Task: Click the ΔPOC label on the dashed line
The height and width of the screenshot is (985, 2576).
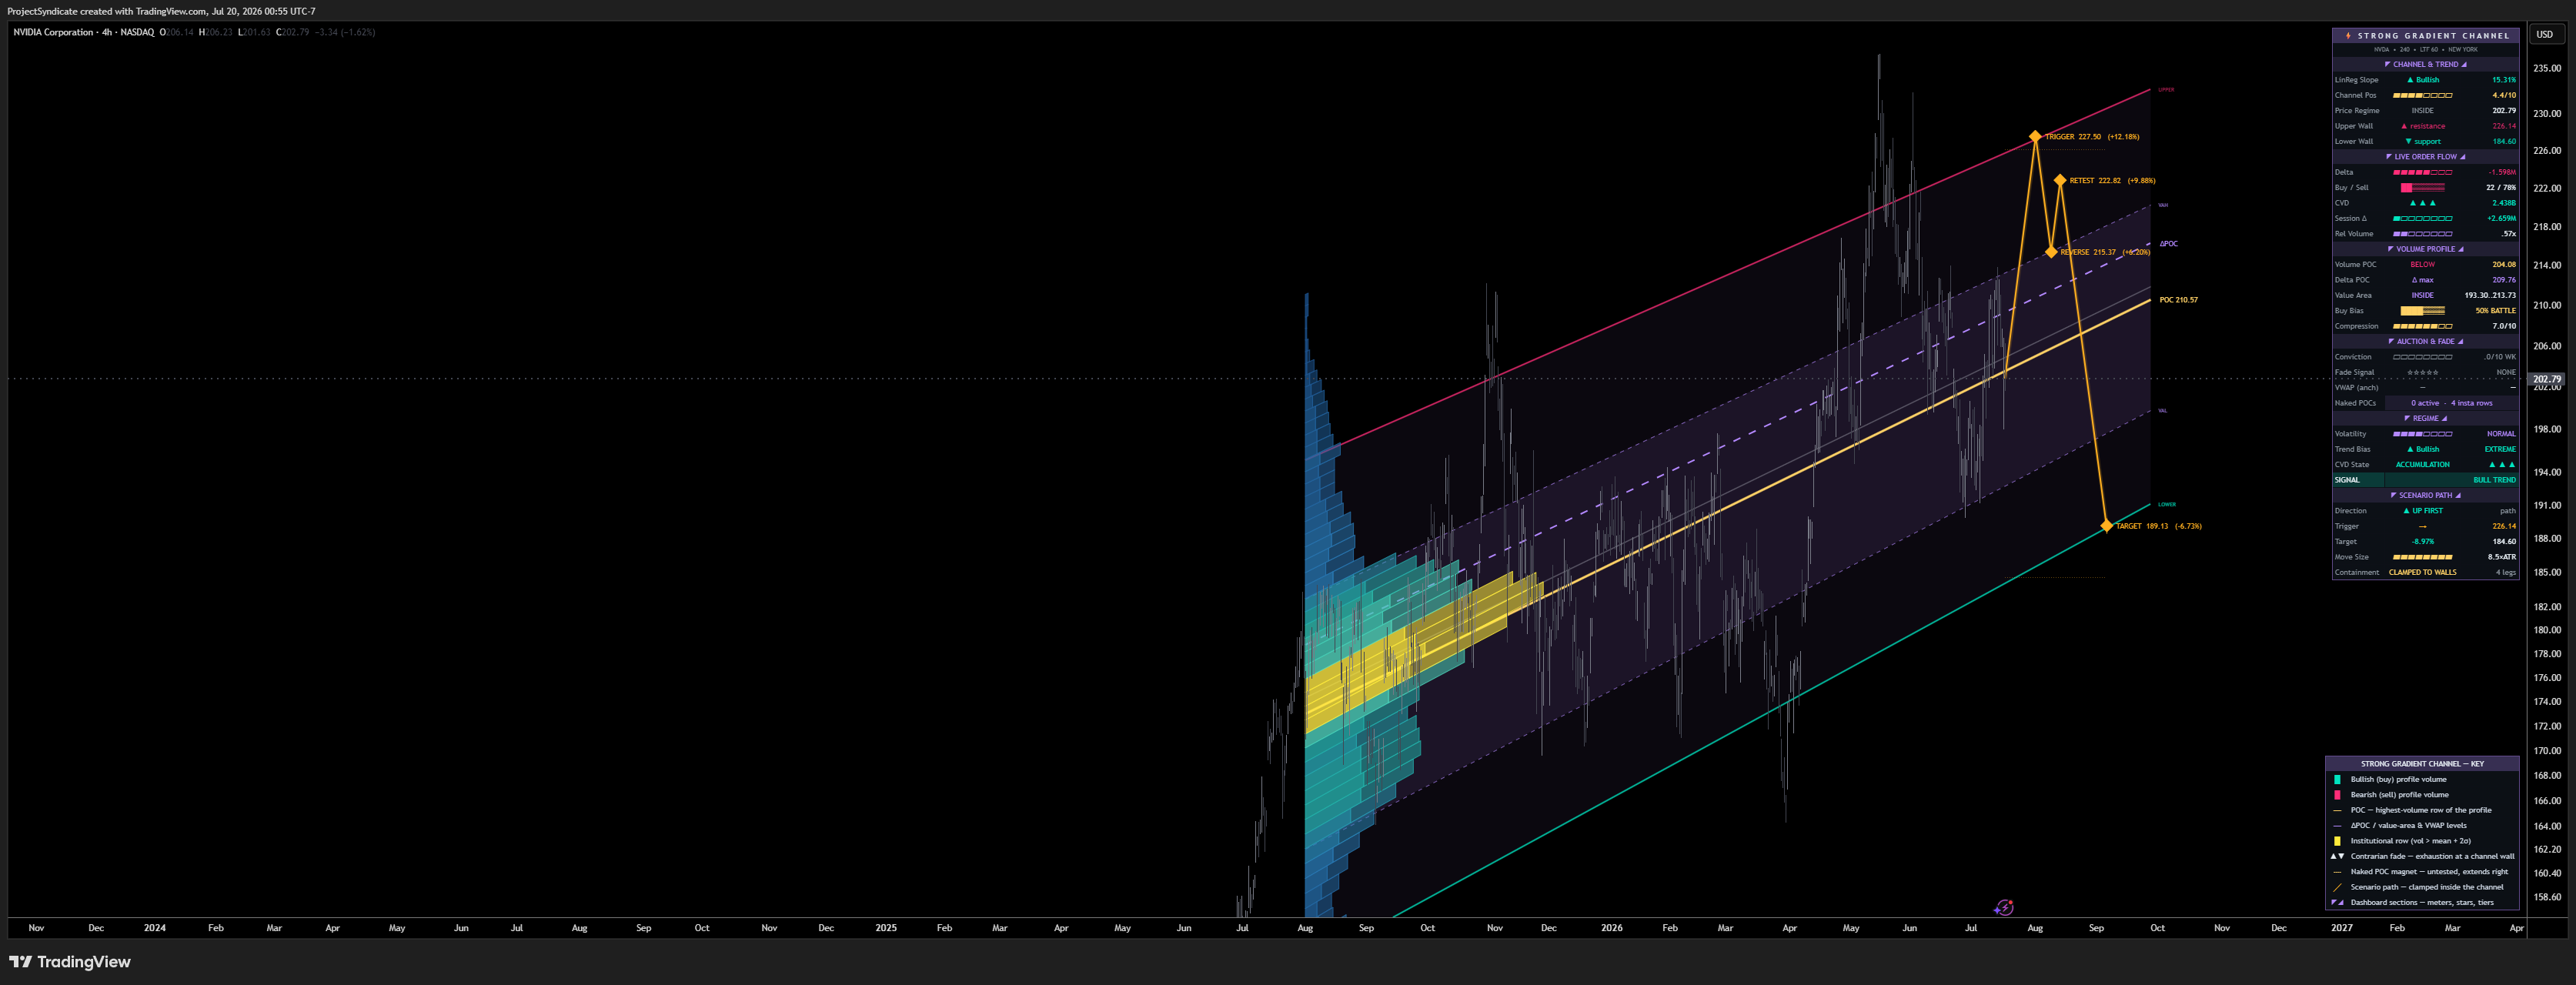Action: pyautogui.click(x=2168, y=243)
